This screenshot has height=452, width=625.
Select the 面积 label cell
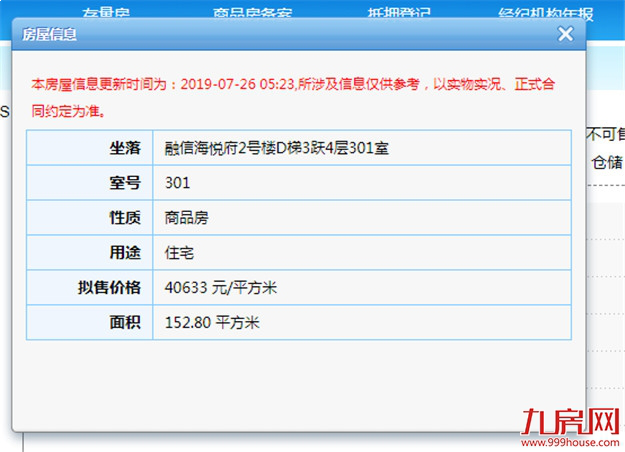90,322
